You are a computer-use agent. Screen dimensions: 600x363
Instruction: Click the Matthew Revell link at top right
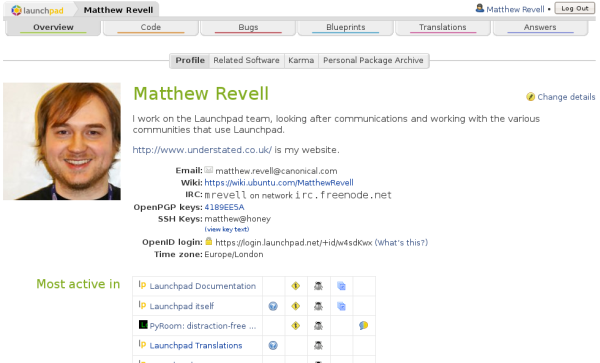[x=515, y=9]
